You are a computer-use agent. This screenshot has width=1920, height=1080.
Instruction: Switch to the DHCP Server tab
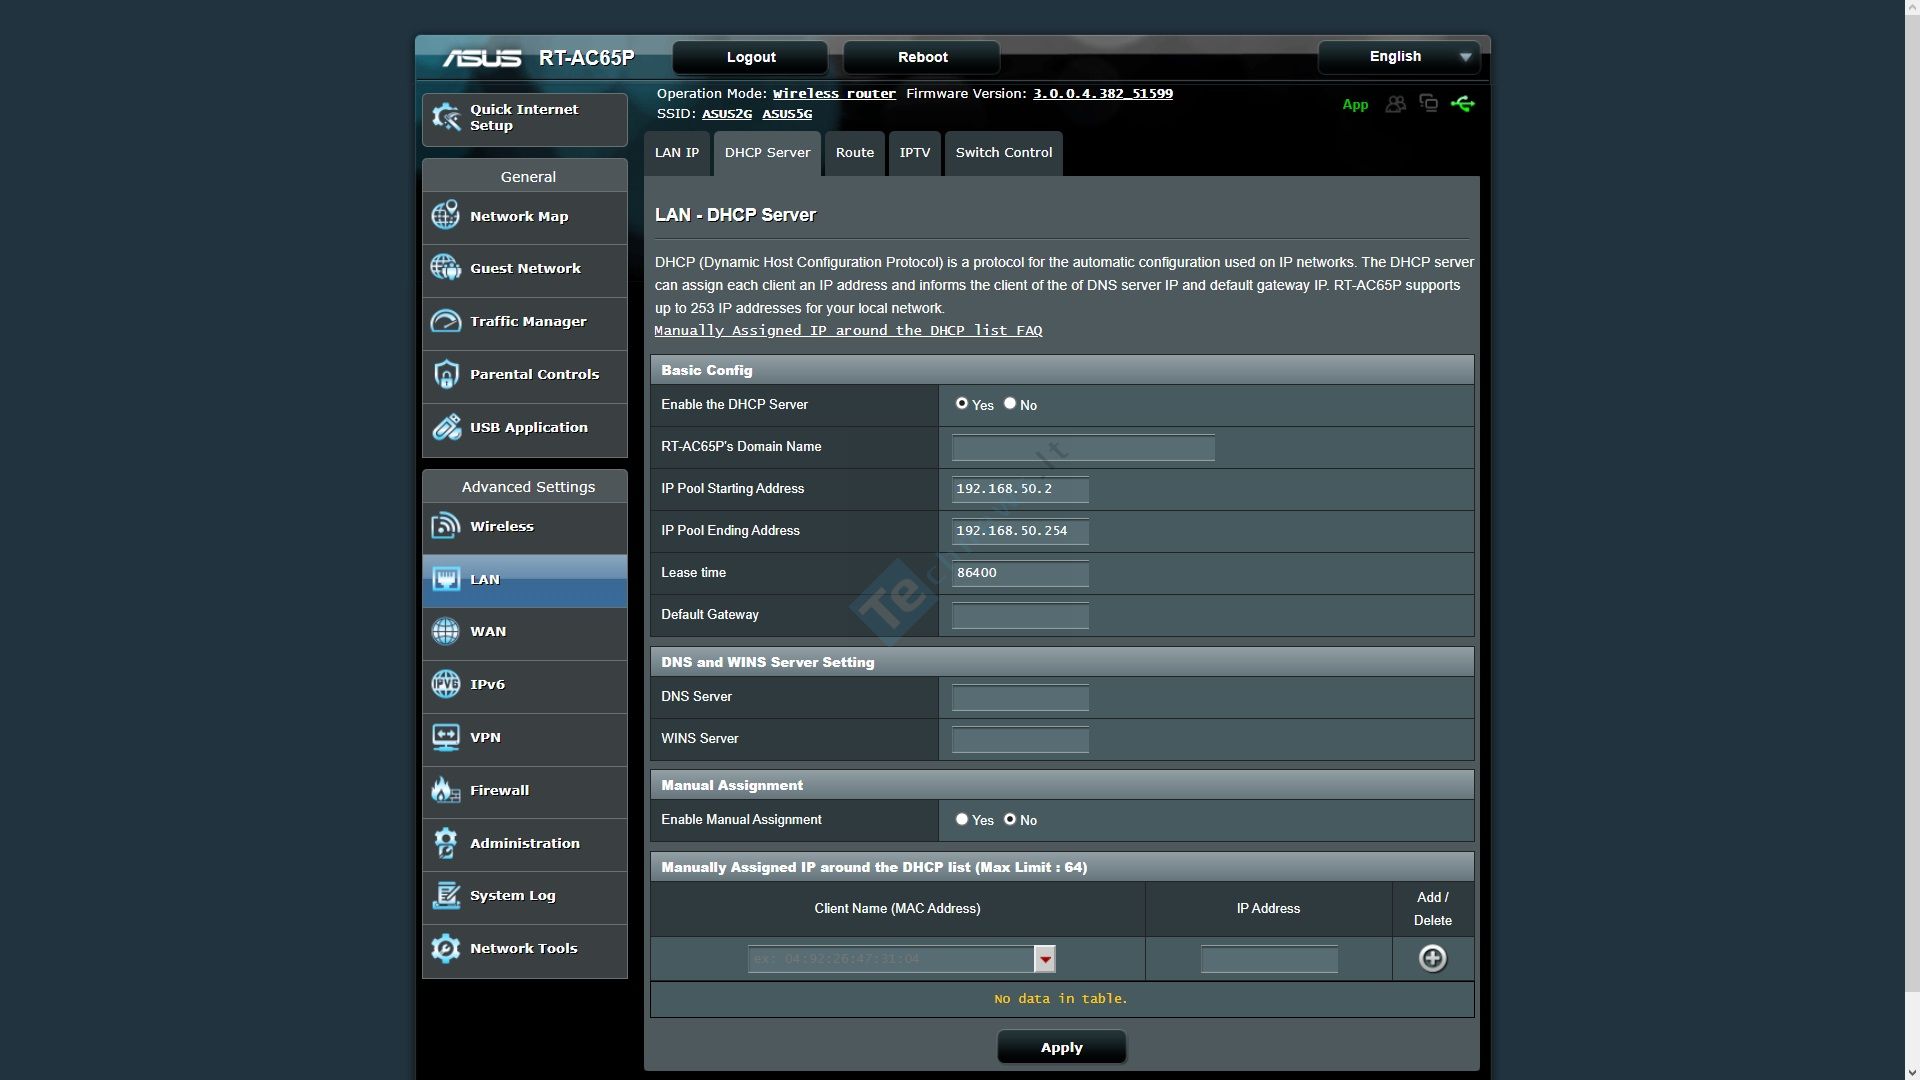click(x=767, y=153)
